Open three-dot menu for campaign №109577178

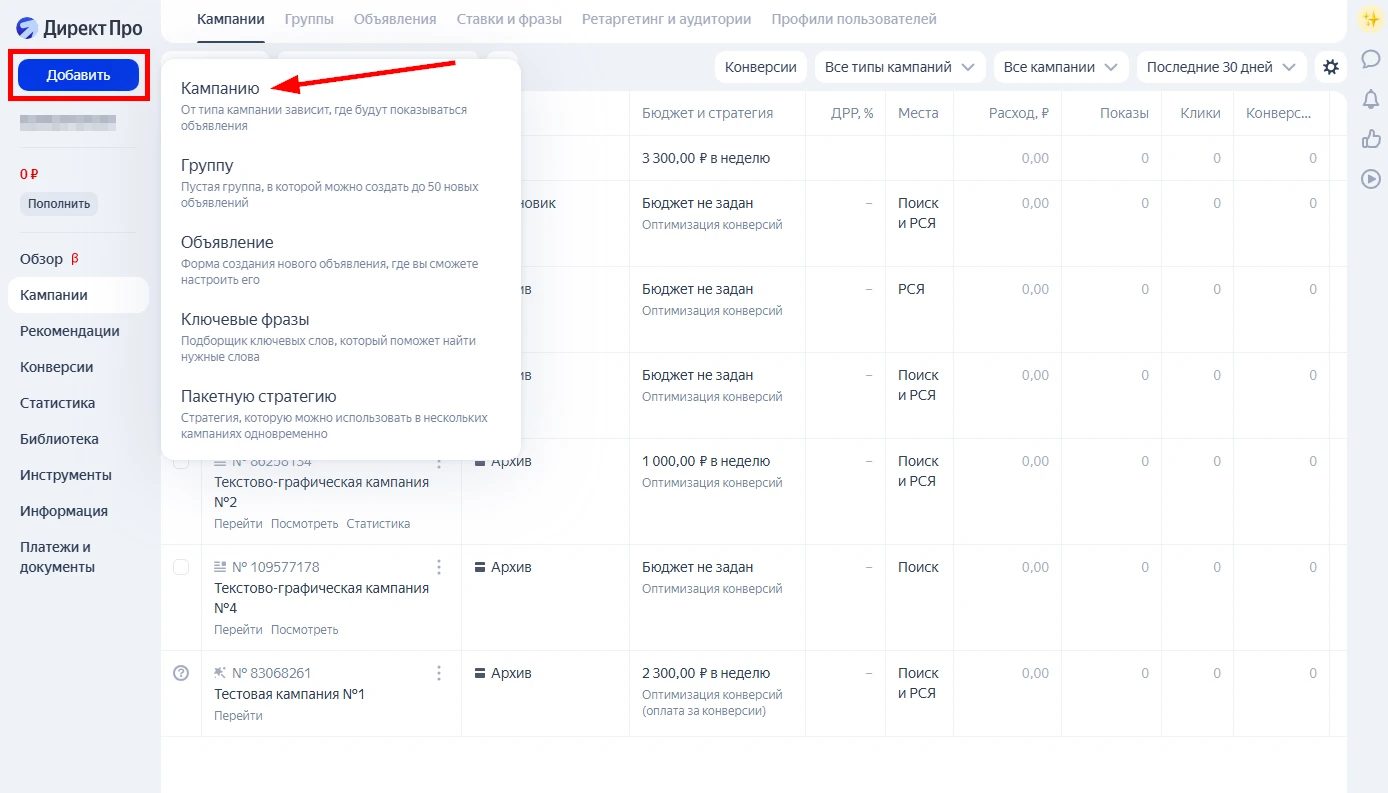[439, 568]
